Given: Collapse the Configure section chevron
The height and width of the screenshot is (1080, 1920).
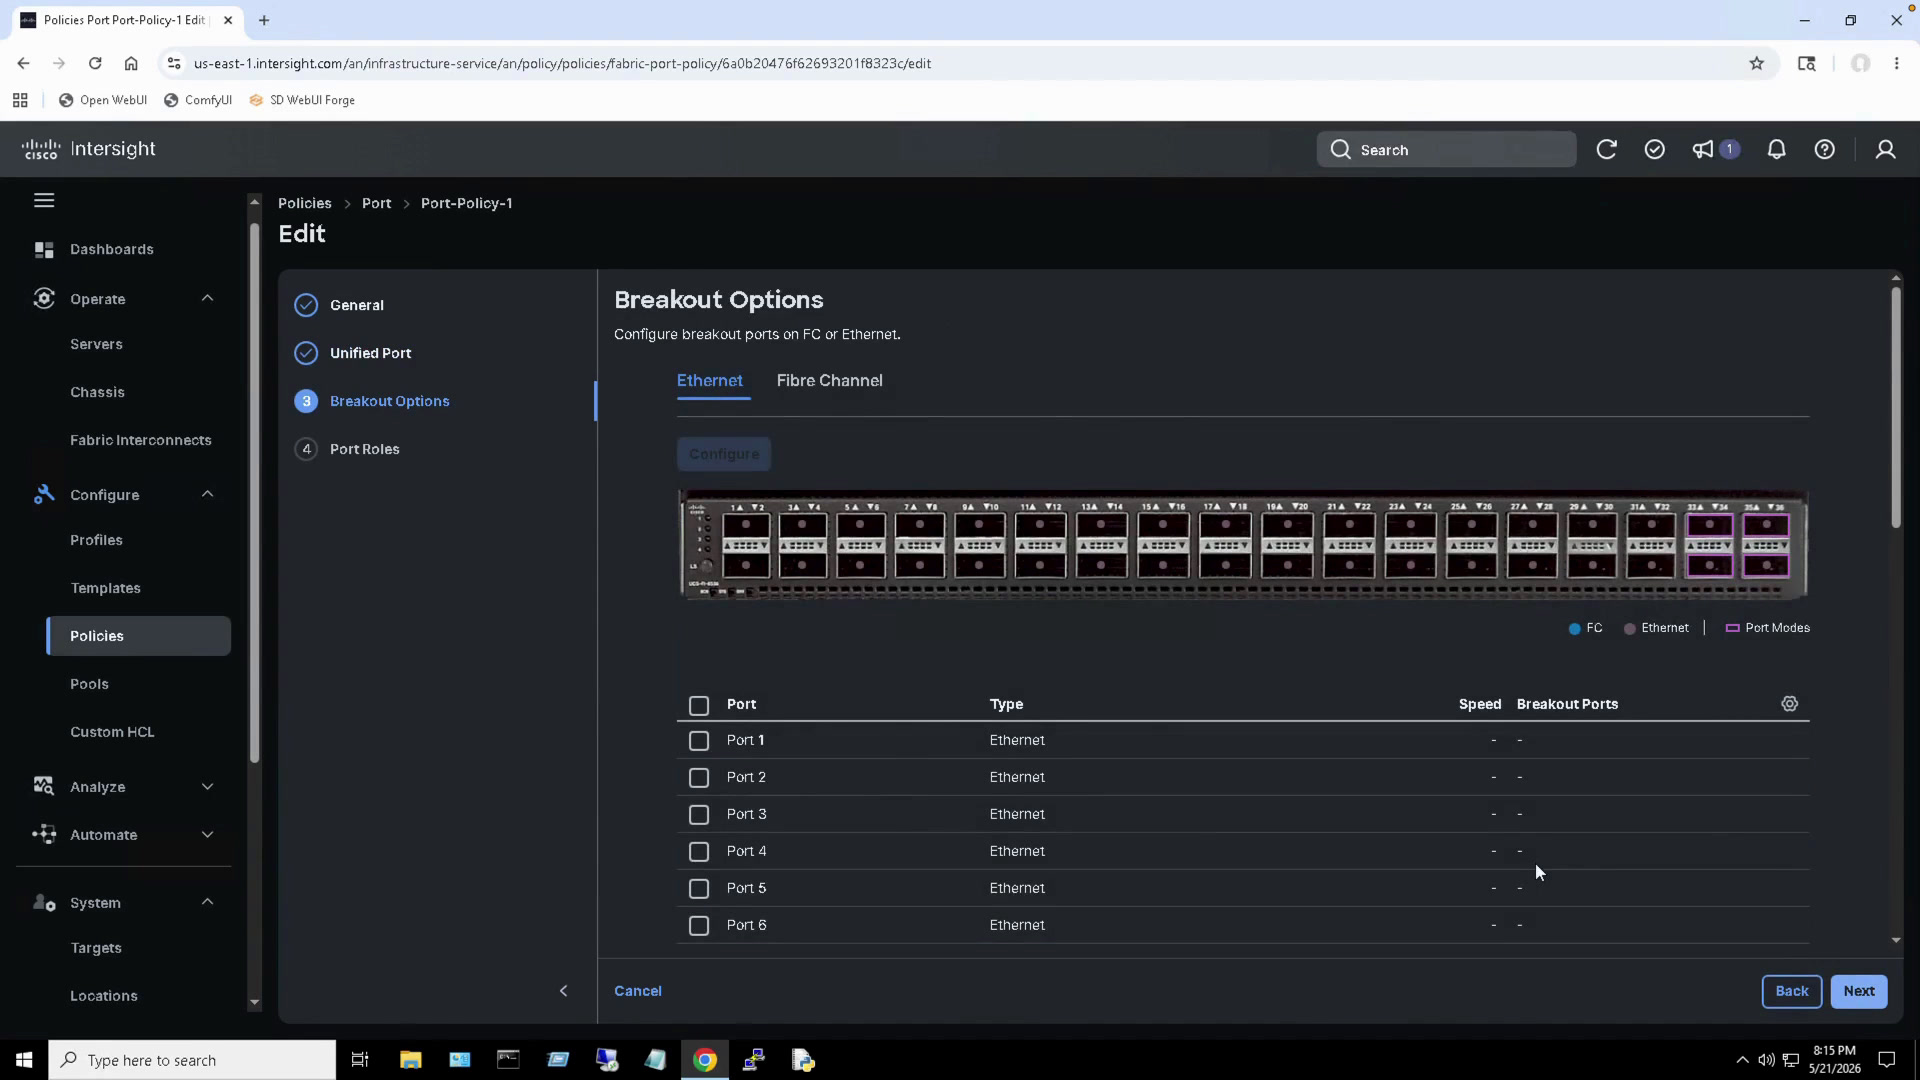Looking at the screenshot, I should click(207, 494).
